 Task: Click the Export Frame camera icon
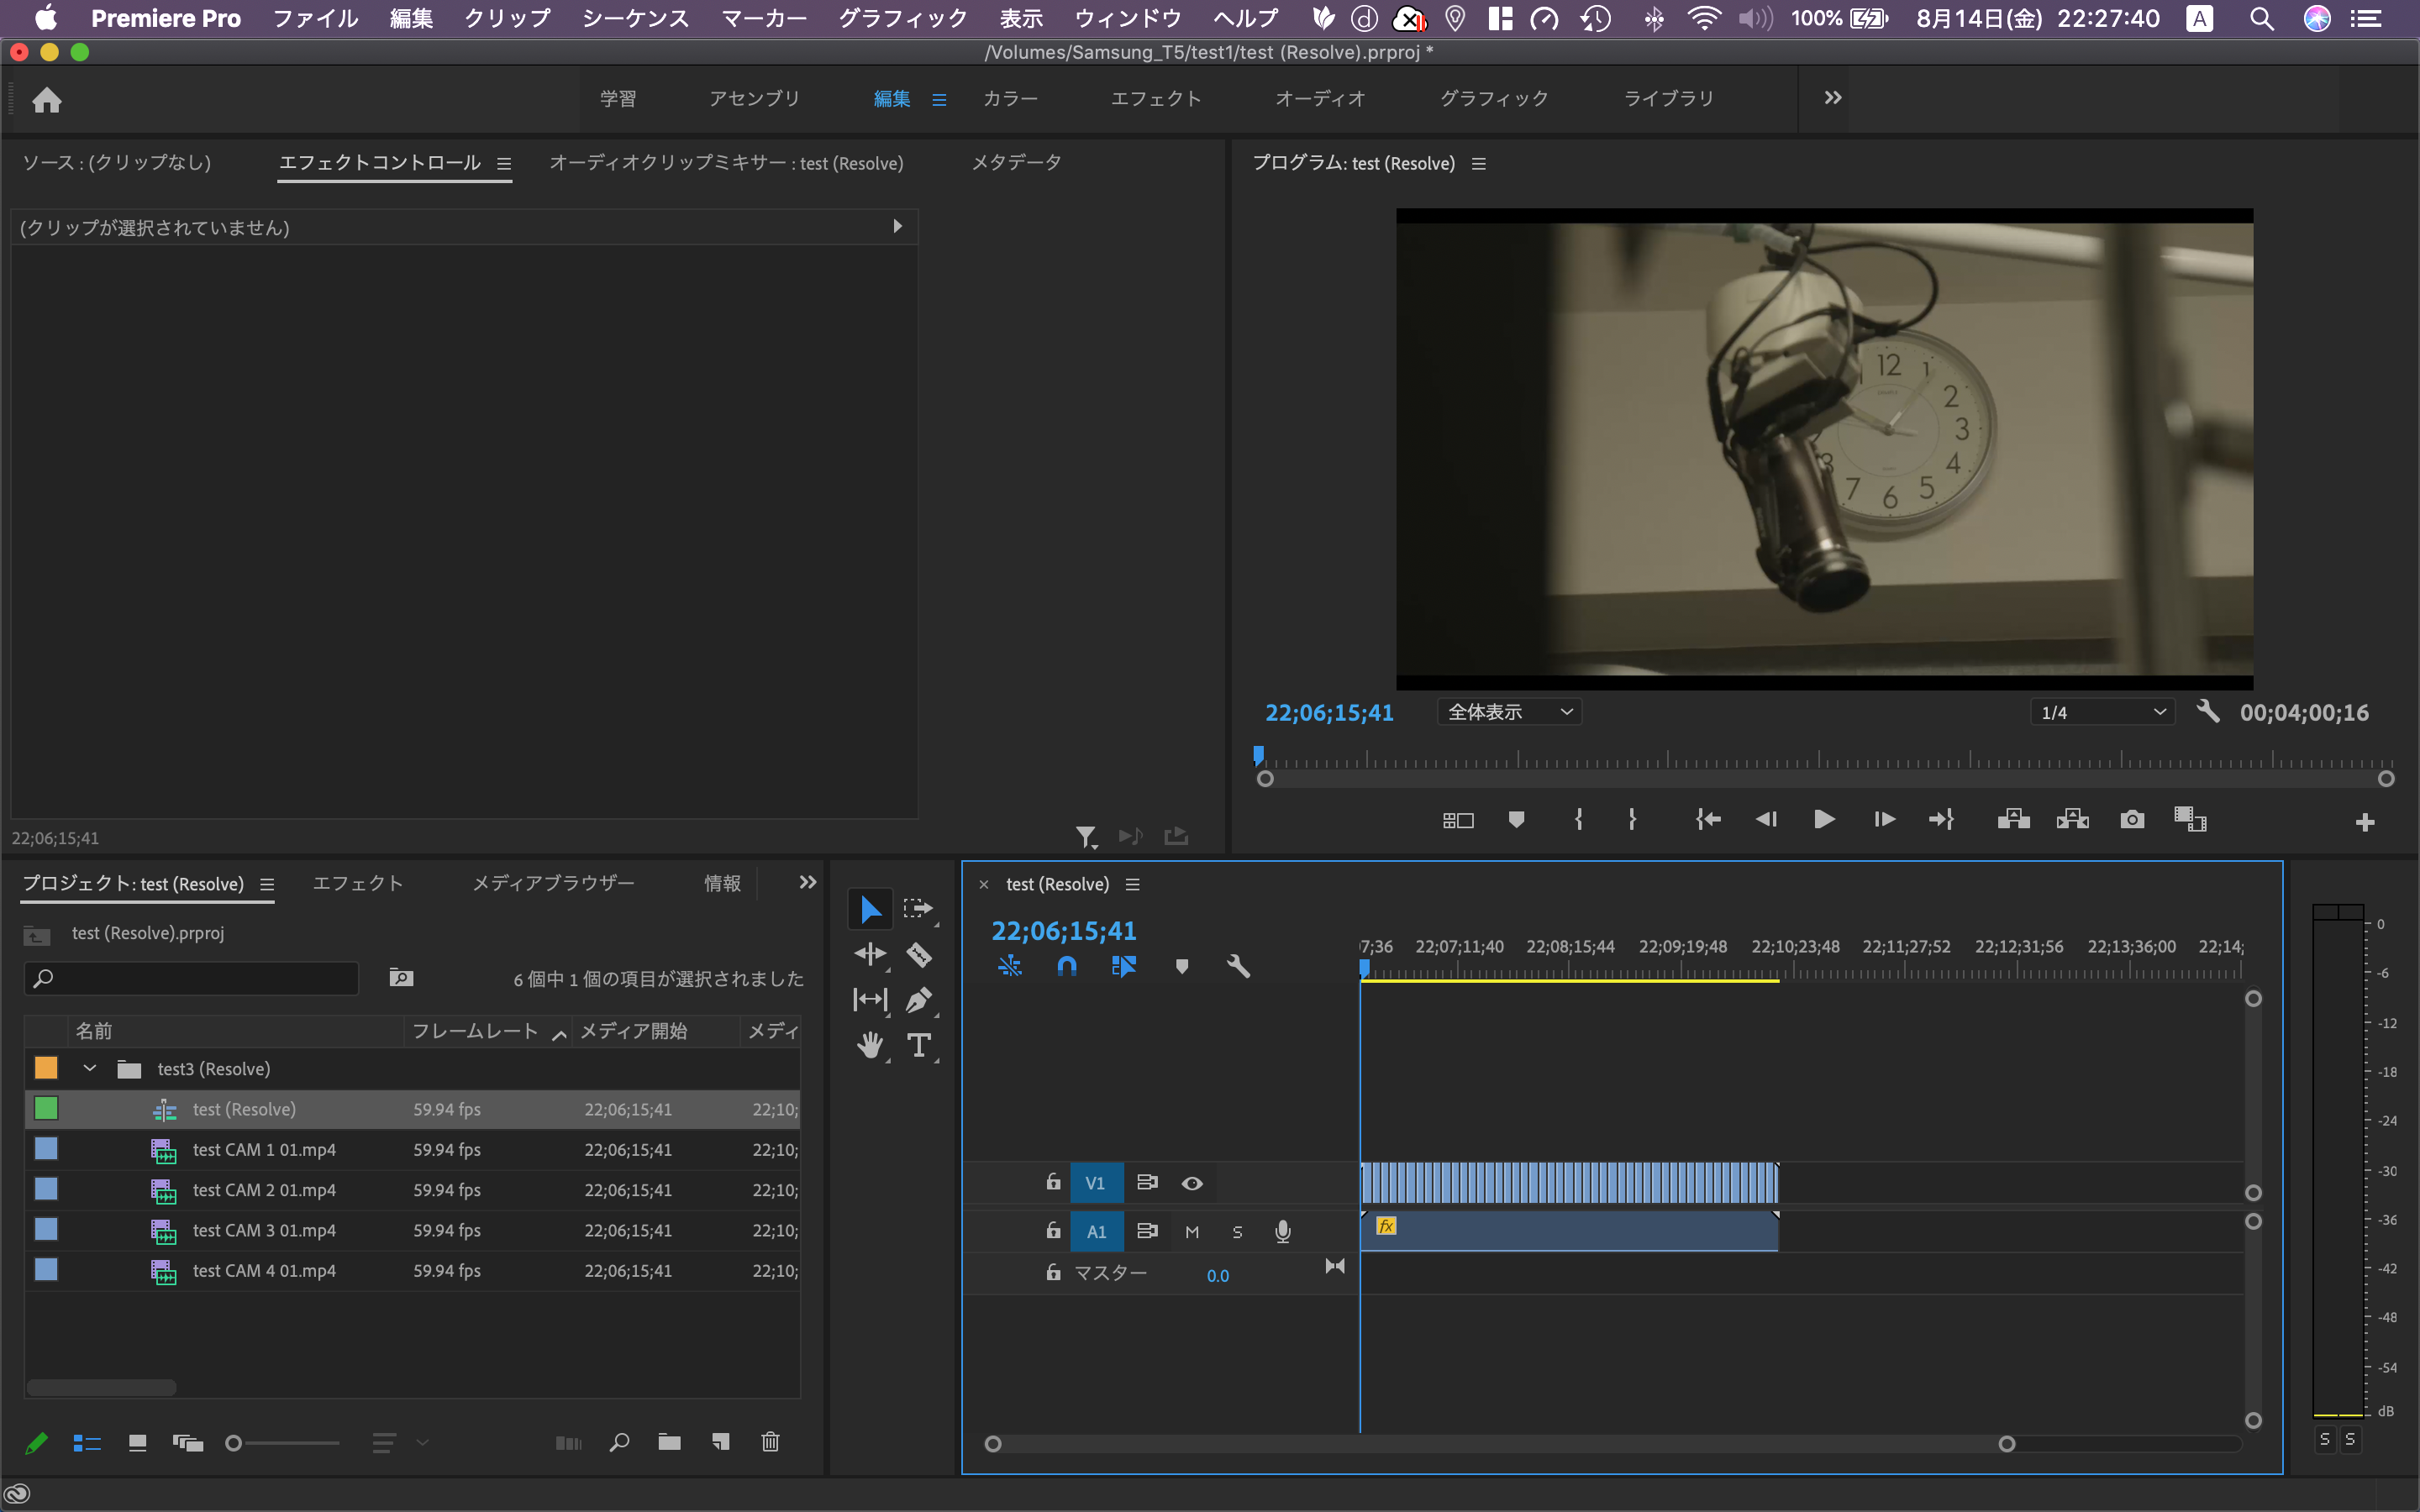(x=2131, y=820)
